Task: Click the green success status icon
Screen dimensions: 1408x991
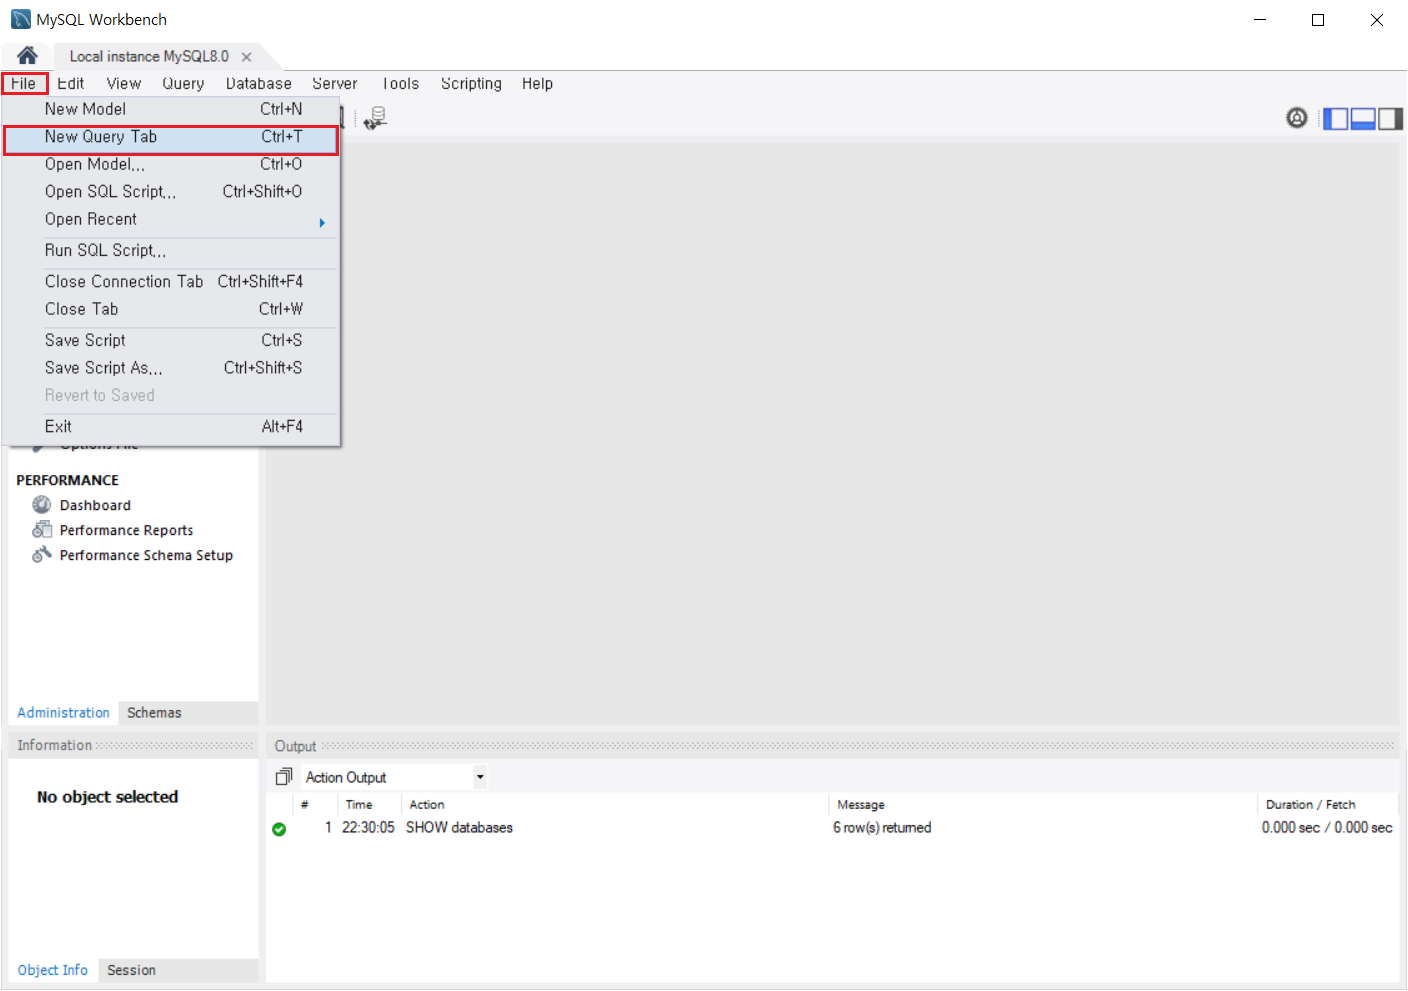Action: (279, 829)
